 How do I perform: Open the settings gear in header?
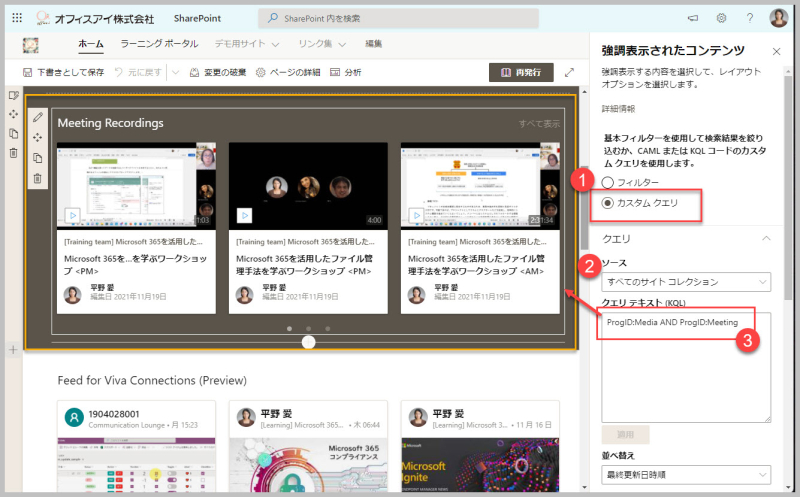721,18
